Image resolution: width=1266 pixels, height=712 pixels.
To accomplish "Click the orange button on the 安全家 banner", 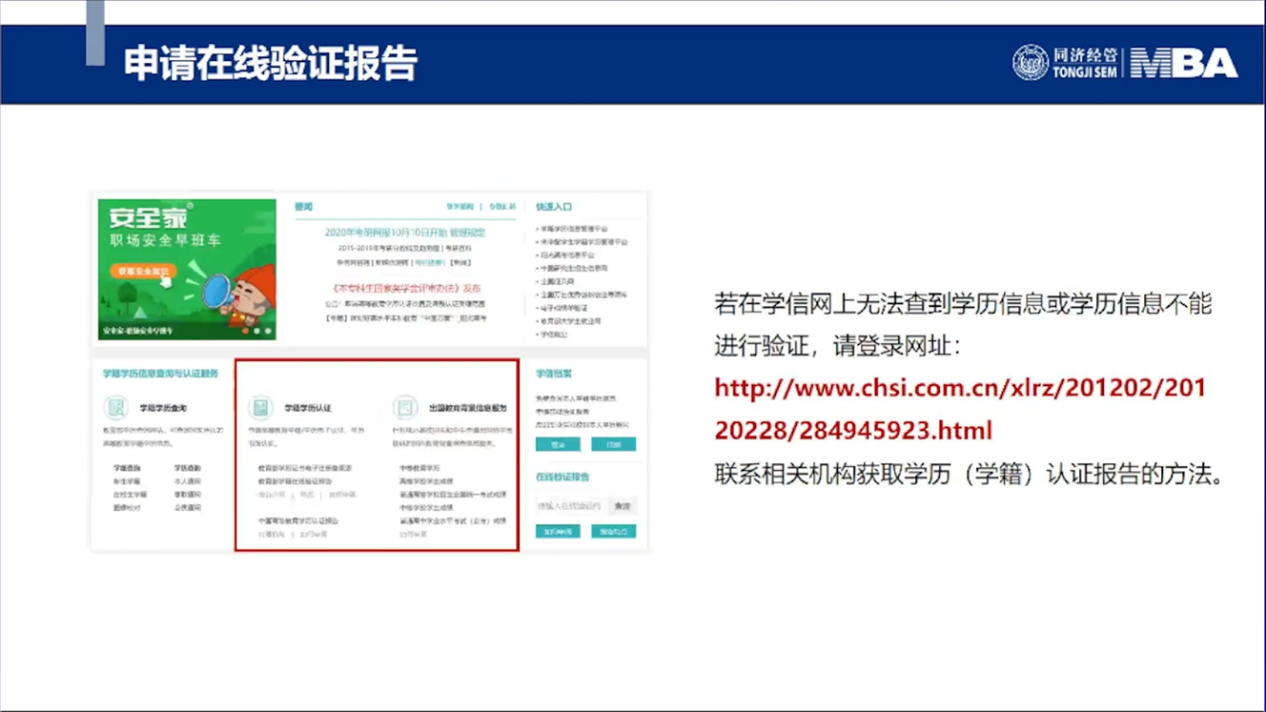I will pyautogui.click(x=142, y=271).
